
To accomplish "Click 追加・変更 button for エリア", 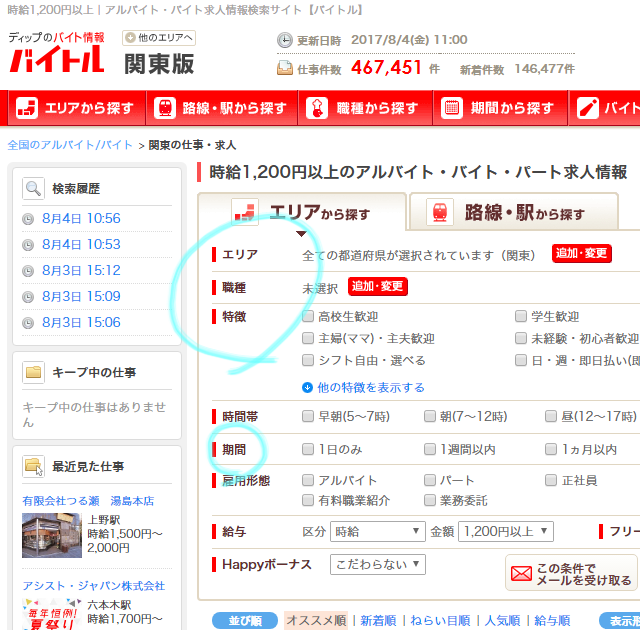I will 582,254.
